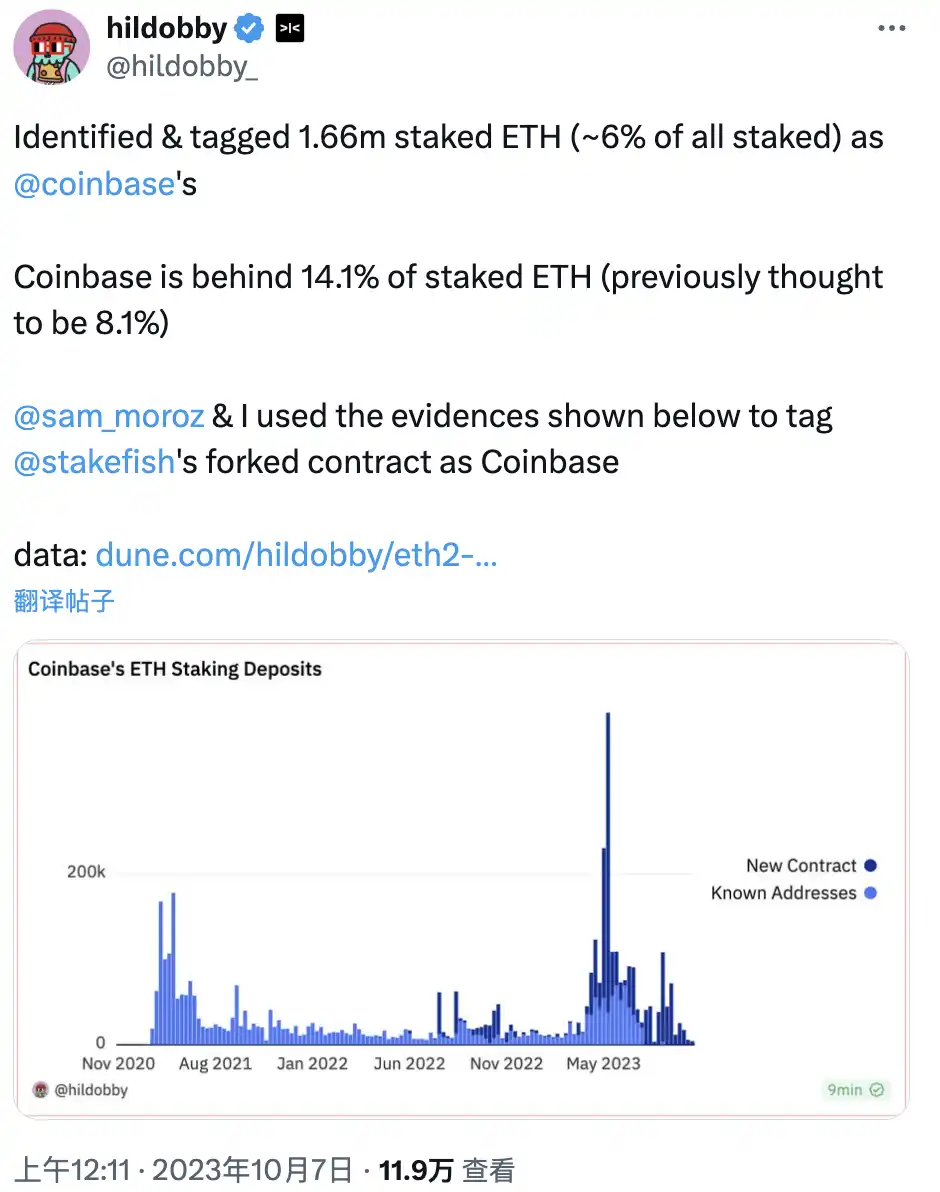Viewport: 940px width, 1192px height.
Task: Click the New Contract legend dot
Action: point(870,866)
